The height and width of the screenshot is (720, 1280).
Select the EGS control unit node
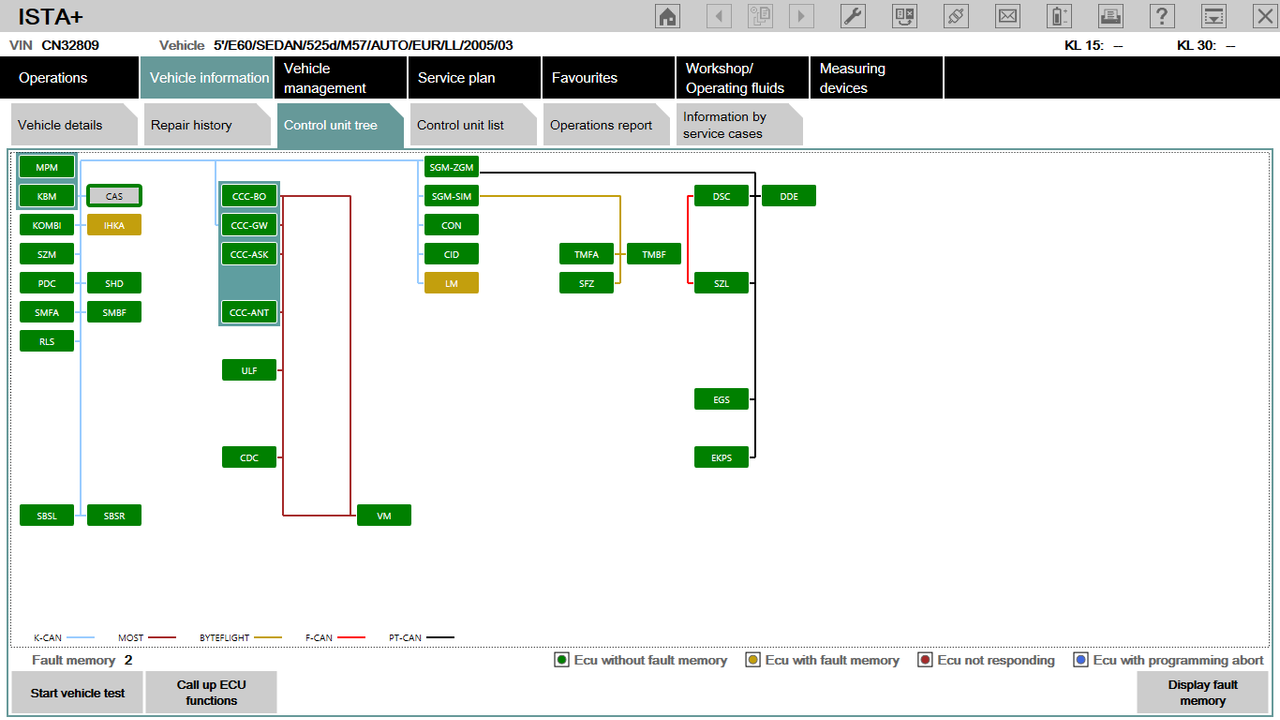(x=721, y=399)
